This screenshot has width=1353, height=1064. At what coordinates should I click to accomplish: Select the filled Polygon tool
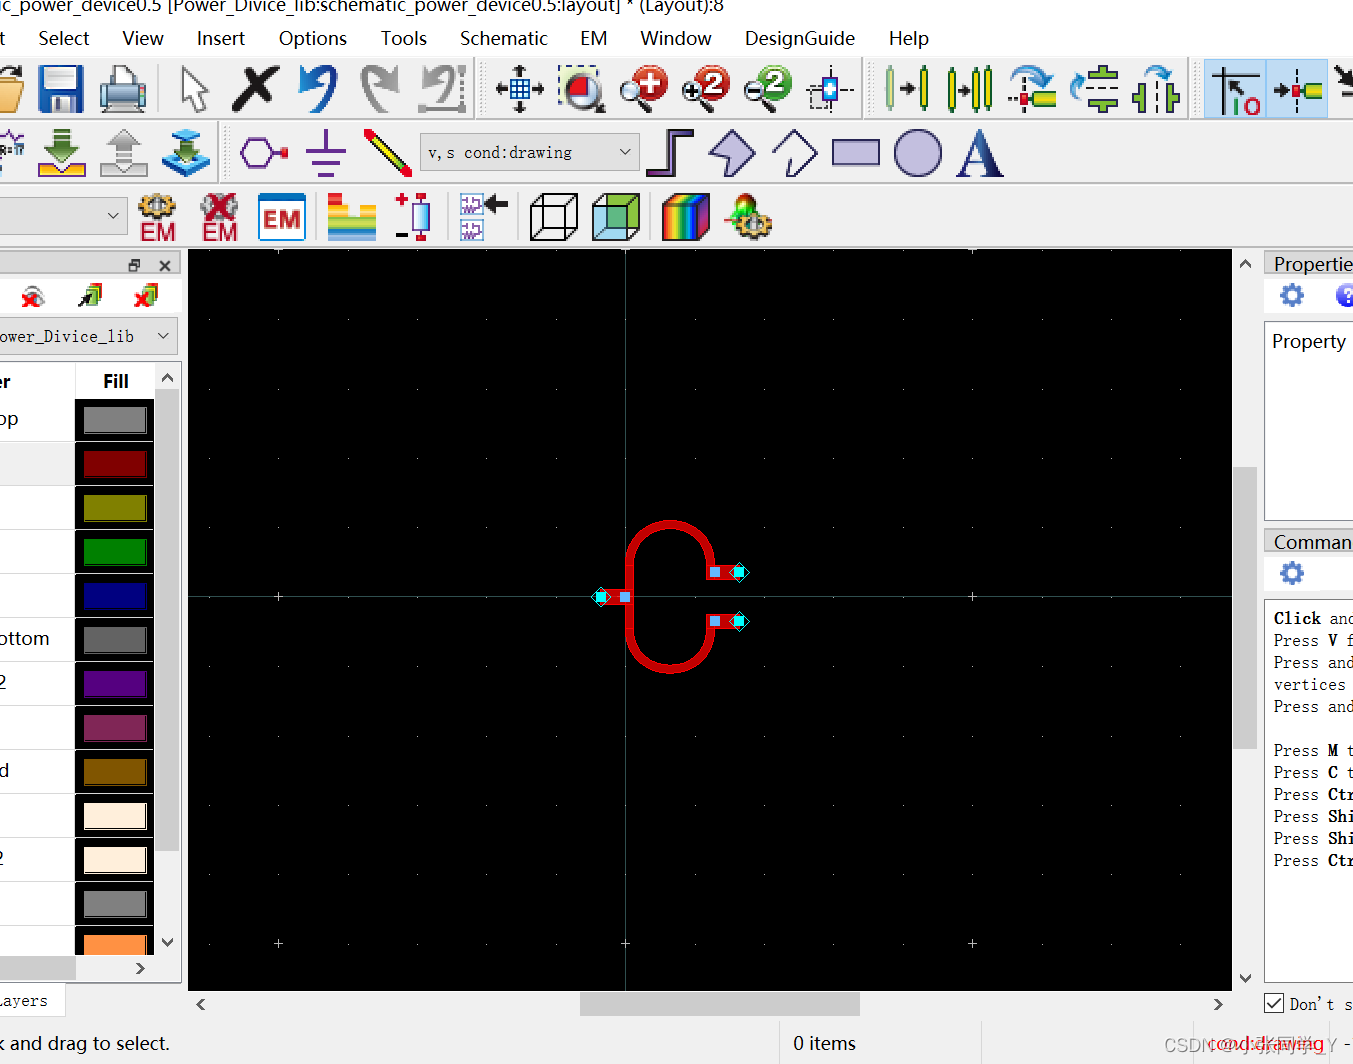click(732, 154)
